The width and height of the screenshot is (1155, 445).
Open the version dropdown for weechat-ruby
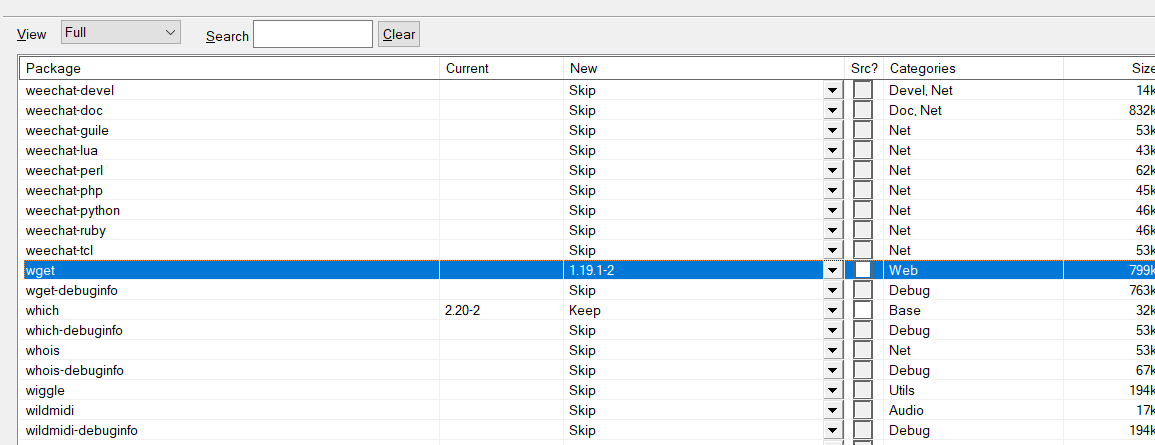(833, 231)
